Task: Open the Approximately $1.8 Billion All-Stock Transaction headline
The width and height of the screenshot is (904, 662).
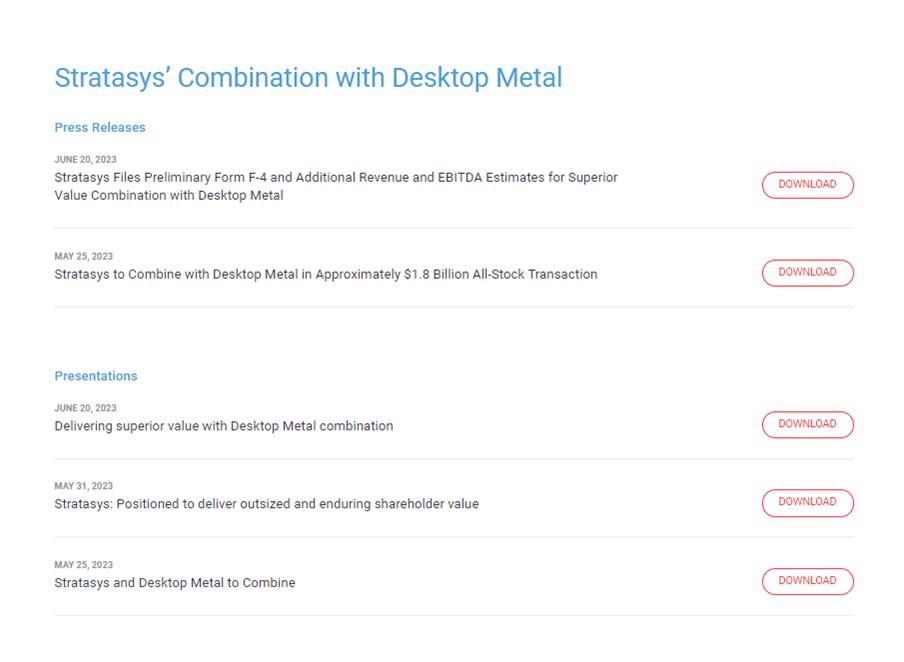Action: click(325, 274)
